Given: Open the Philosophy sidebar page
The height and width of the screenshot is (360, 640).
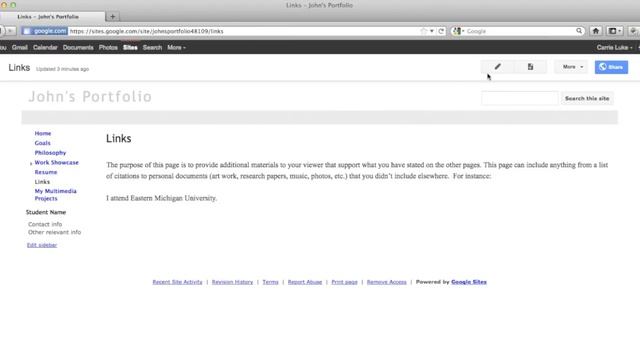Looking at the screenshot, I should point(50,153).
